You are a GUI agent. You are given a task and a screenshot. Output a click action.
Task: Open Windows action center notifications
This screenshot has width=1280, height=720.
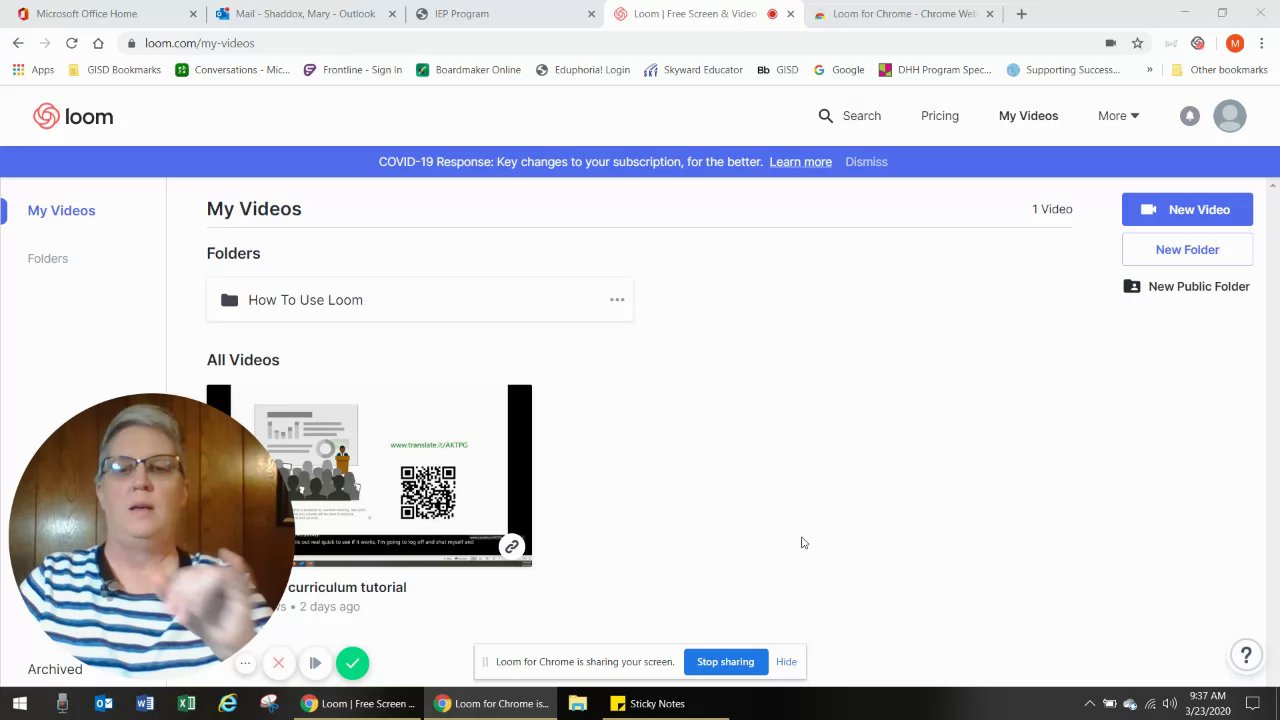(x=1253, y=704)
